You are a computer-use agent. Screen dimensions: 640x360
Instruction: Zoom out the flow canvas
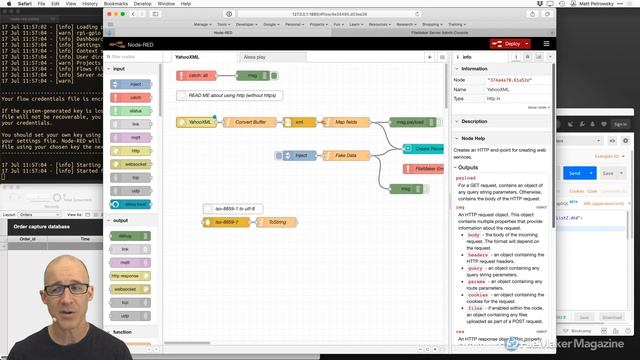[420, 349]
